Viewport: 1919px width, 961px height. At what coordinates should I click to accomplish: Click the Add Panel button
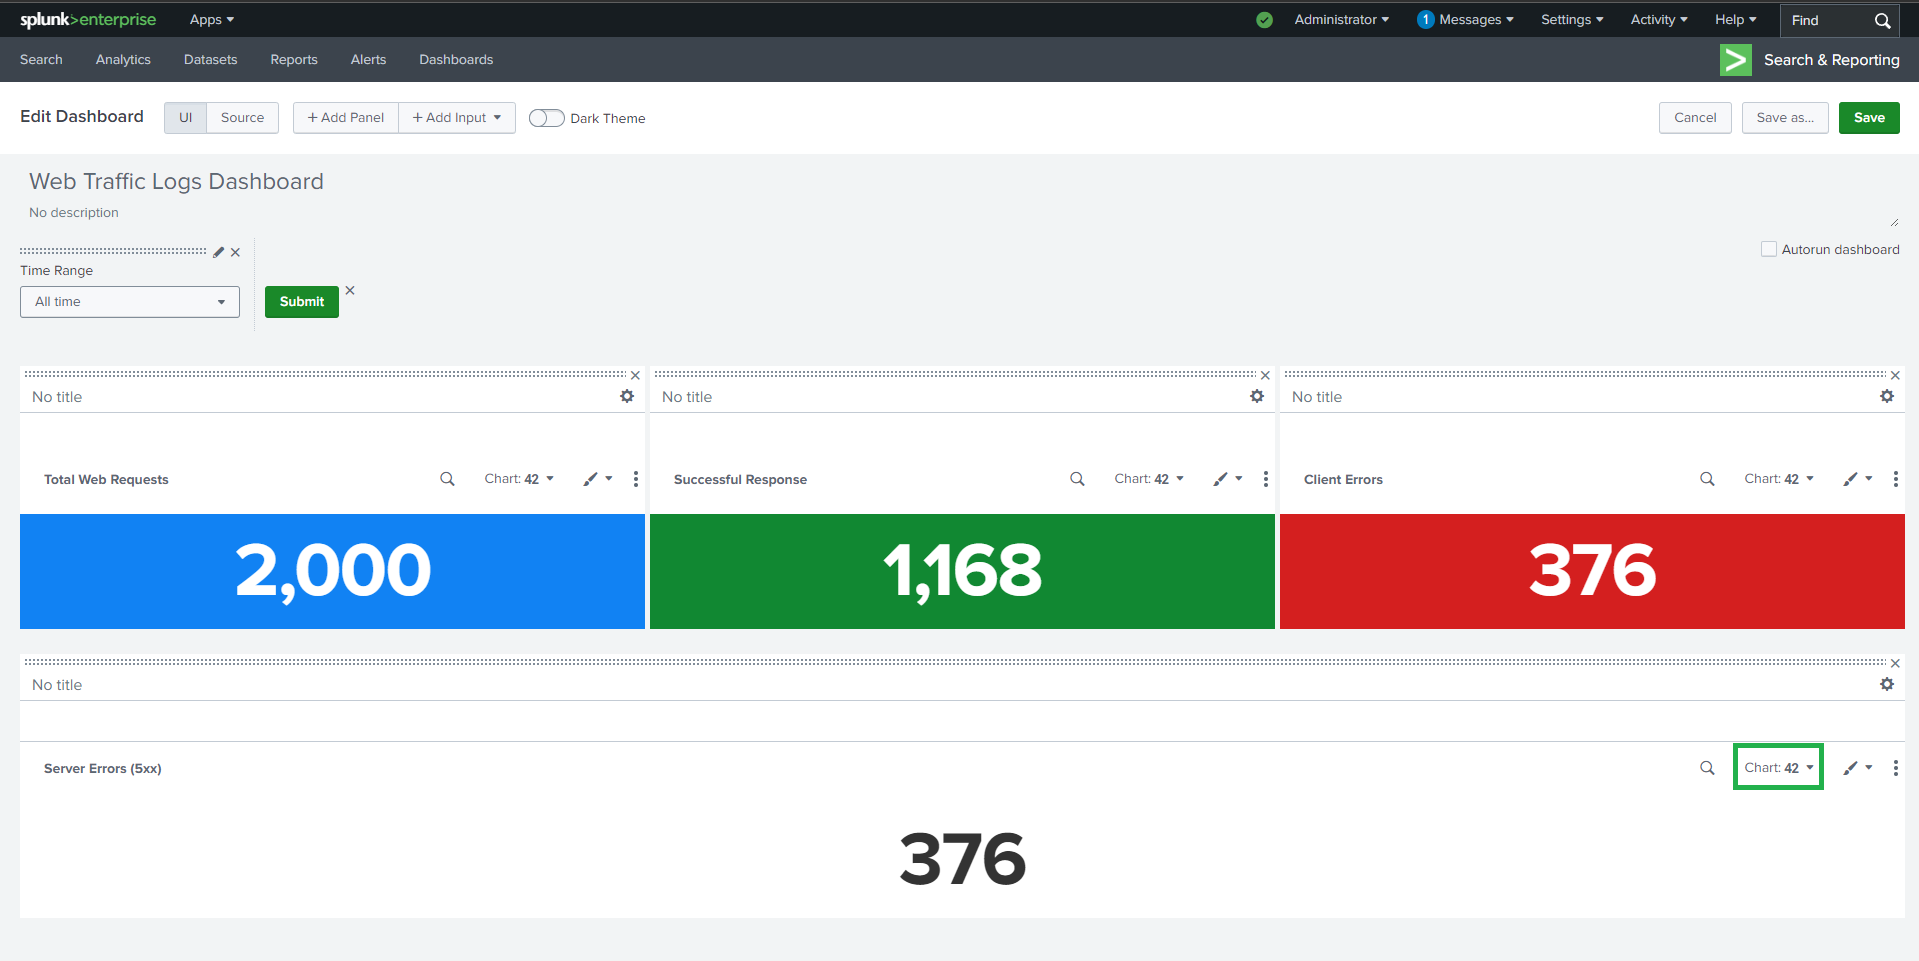coord(346,118)
